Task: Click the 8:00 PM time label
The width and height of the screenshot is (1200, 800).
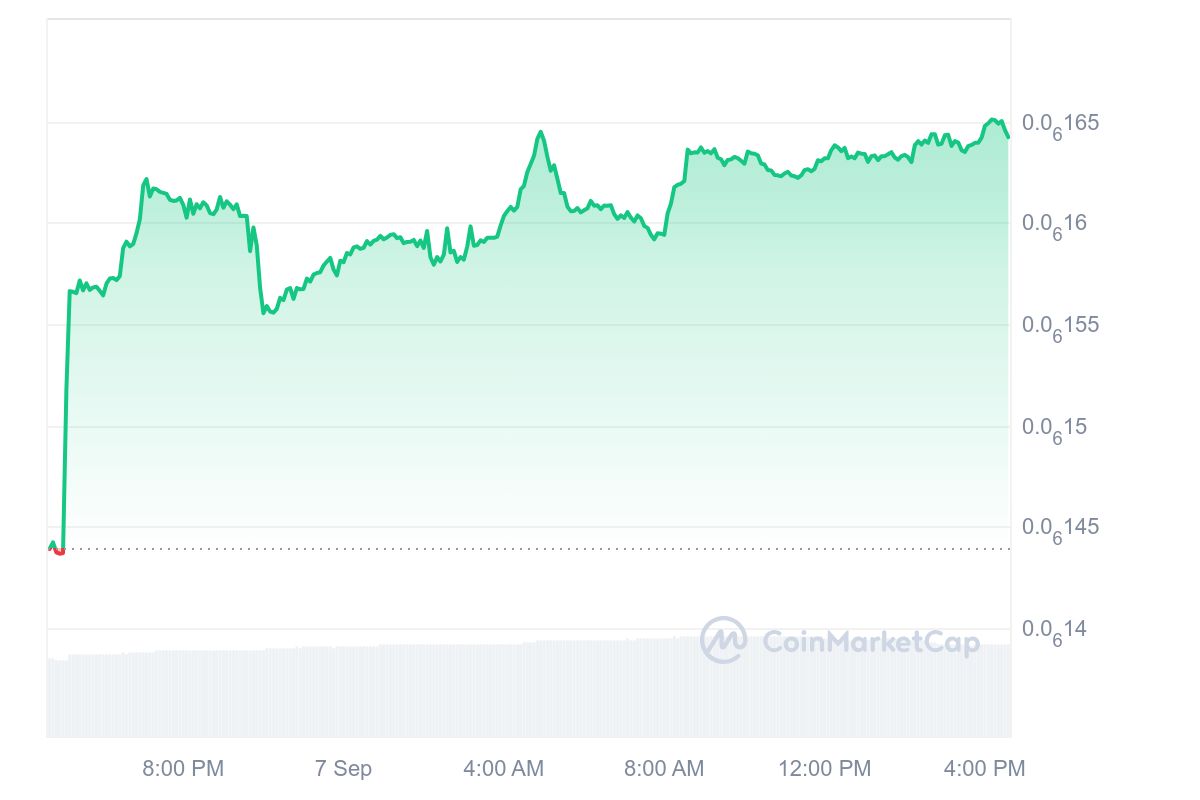Action: coord(183,769)
